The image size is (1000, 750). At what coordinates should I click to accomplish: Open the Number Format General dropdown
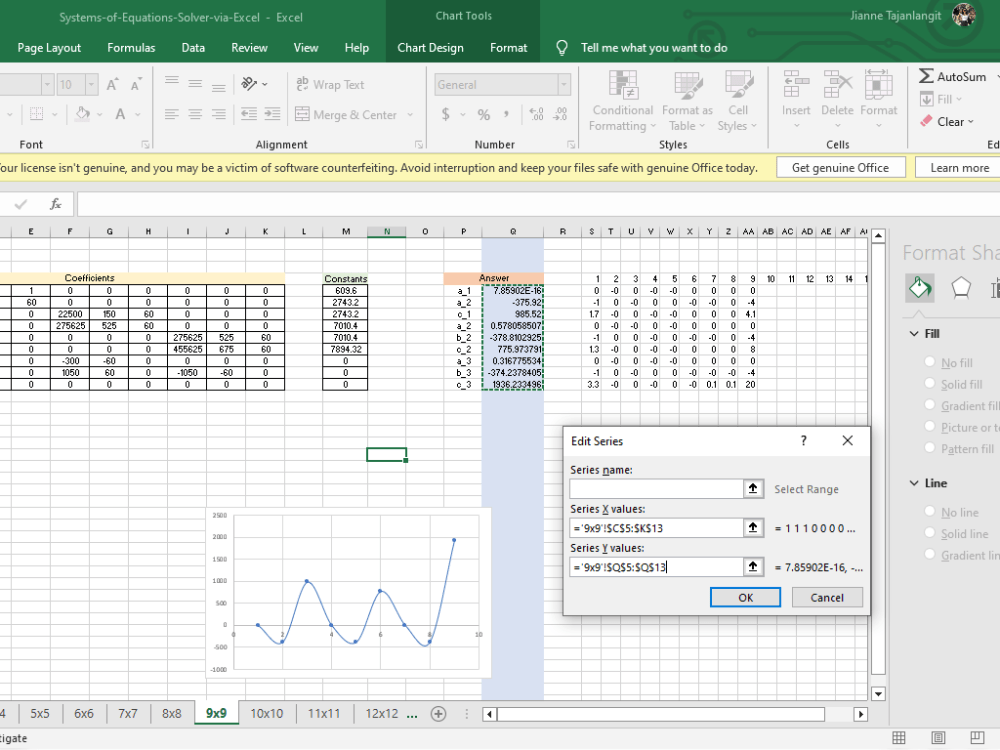pyautogui.click(x=564, y=84)
